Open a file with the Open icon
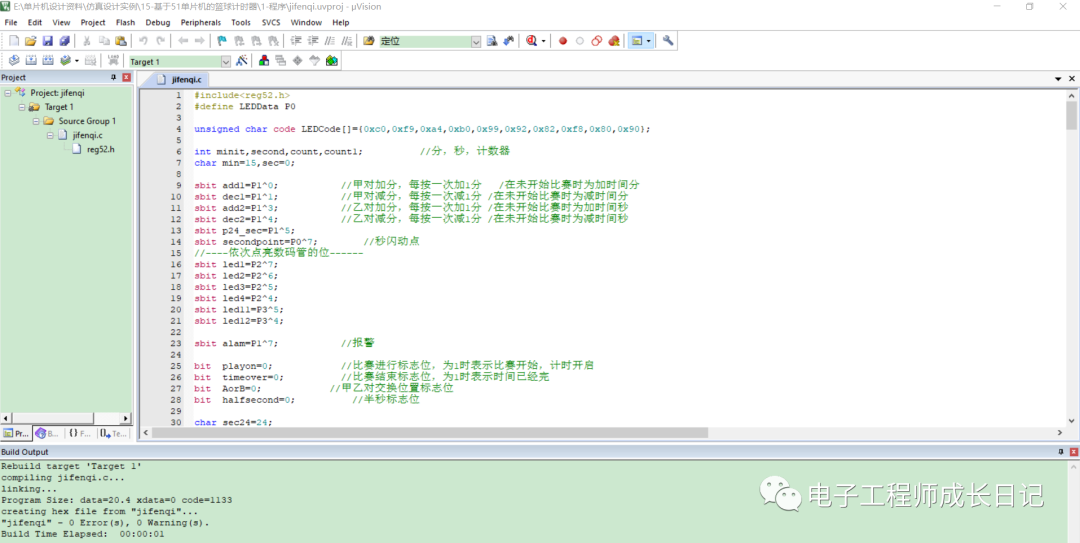This screenshot has width=1080, height=543. pos(30,41)
